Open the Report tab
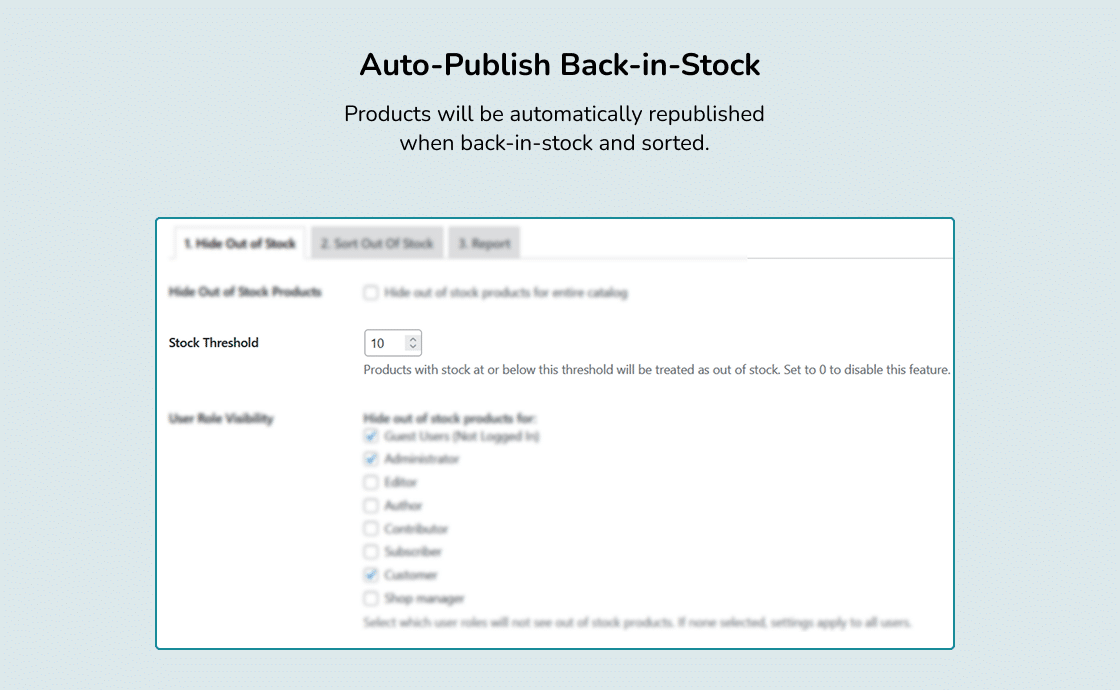This screenshot has height=690, width=1120. tap(484, 244)
